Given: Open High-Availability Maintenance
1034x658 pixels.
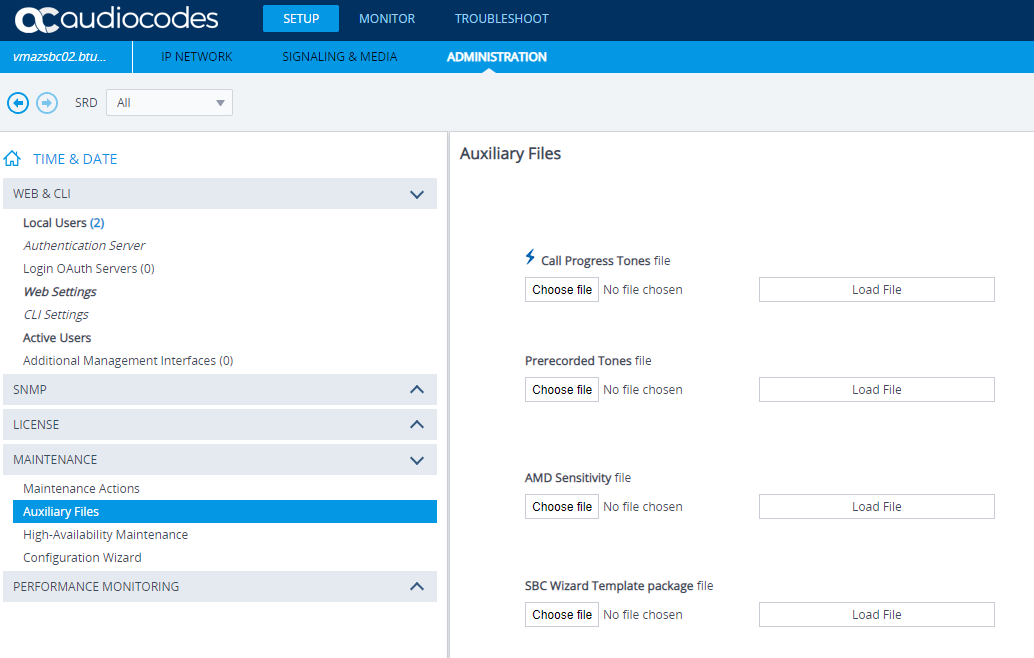Looking at the screenshot, I should coord(106,535).
